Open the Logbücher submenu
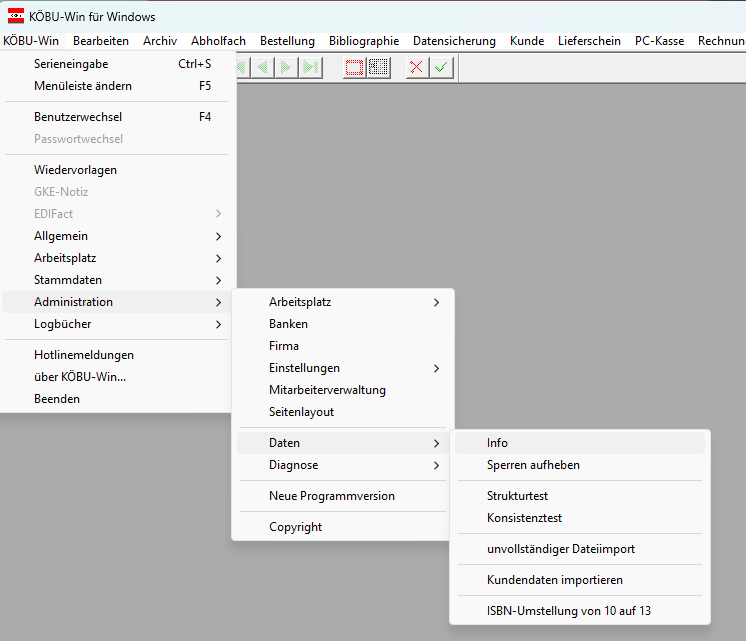The image size is (746, 641). tap(117, 324)
